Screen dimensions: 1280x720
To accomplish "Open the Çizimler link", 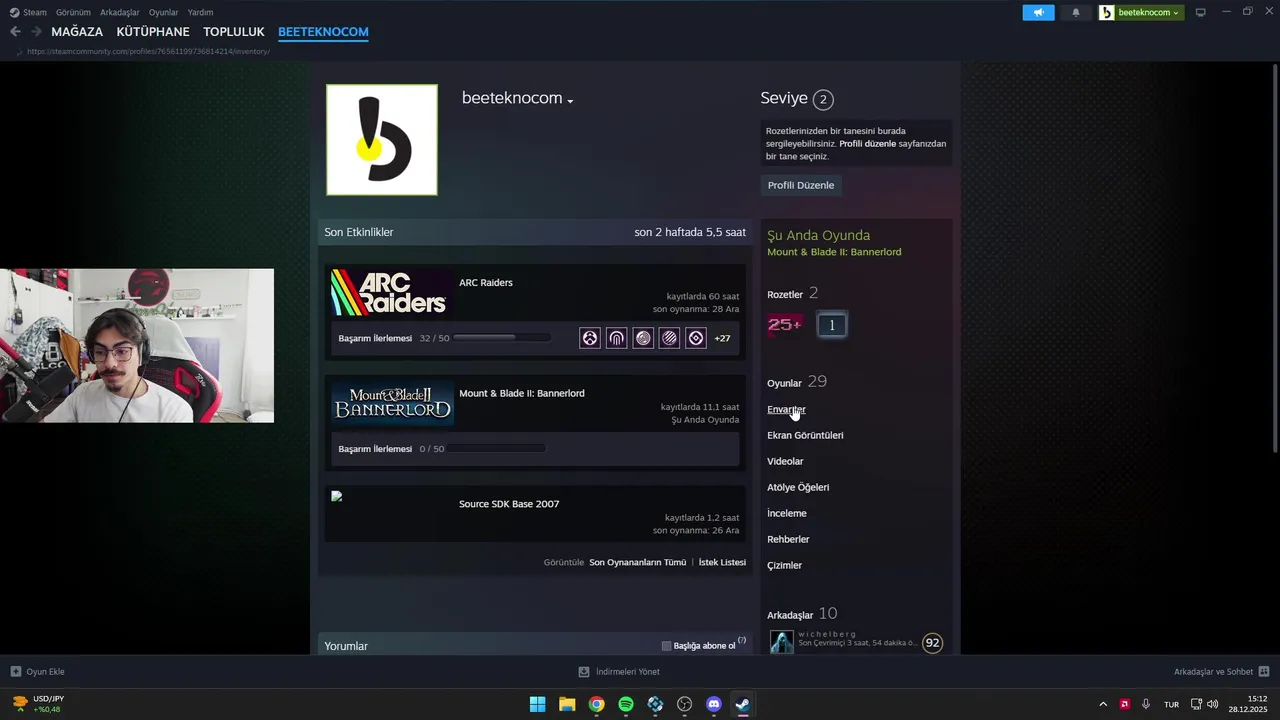I will pos(784,565).
